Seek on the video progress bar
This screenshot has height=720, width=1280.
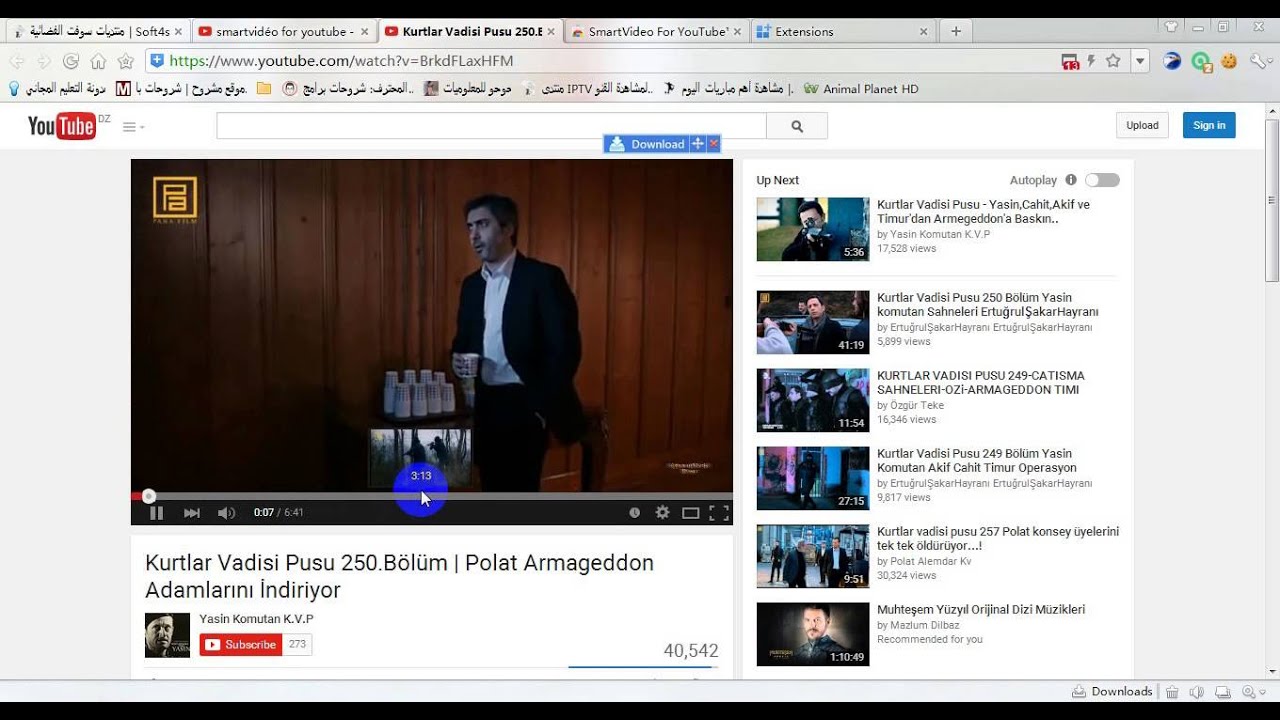click(x=432, y=496)
